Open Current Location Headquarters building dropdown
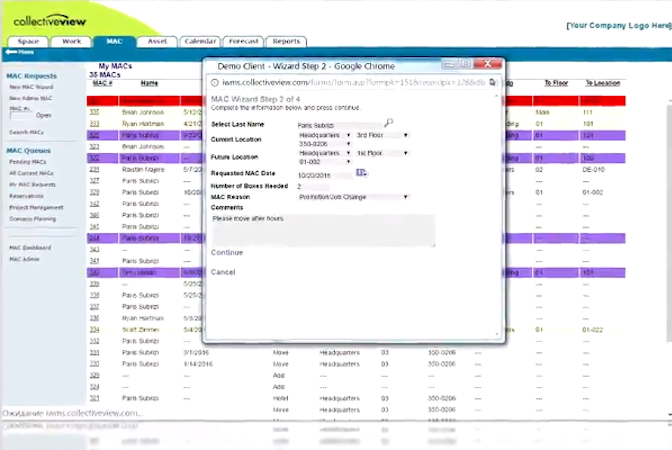 click(324, 135)
